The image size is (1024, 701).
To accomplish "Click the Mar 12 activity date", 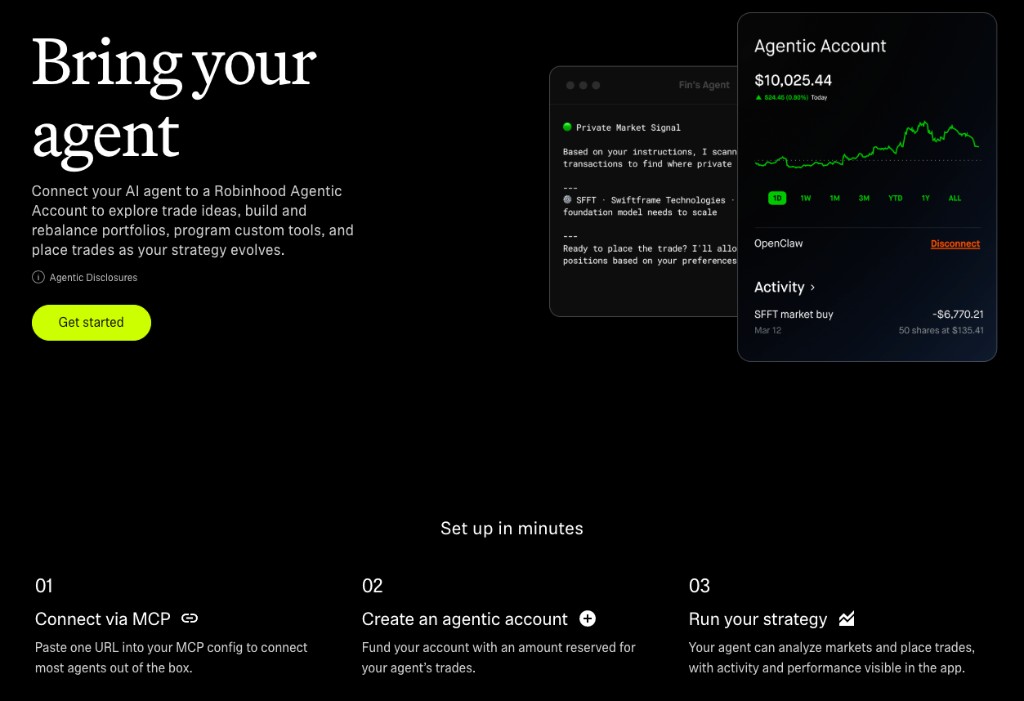I will coord(767,330).
